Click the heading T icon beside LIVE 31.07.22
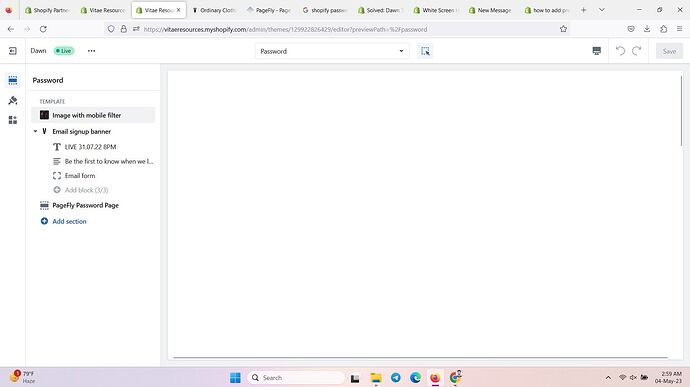 pyautogui.click(x=57, y=147)
